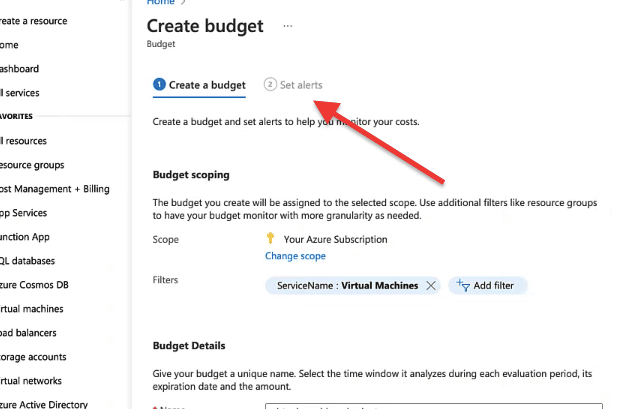Screen dimensions: 623x409
Task: Click the Create budget page title
Action: [x=205, y=26]
